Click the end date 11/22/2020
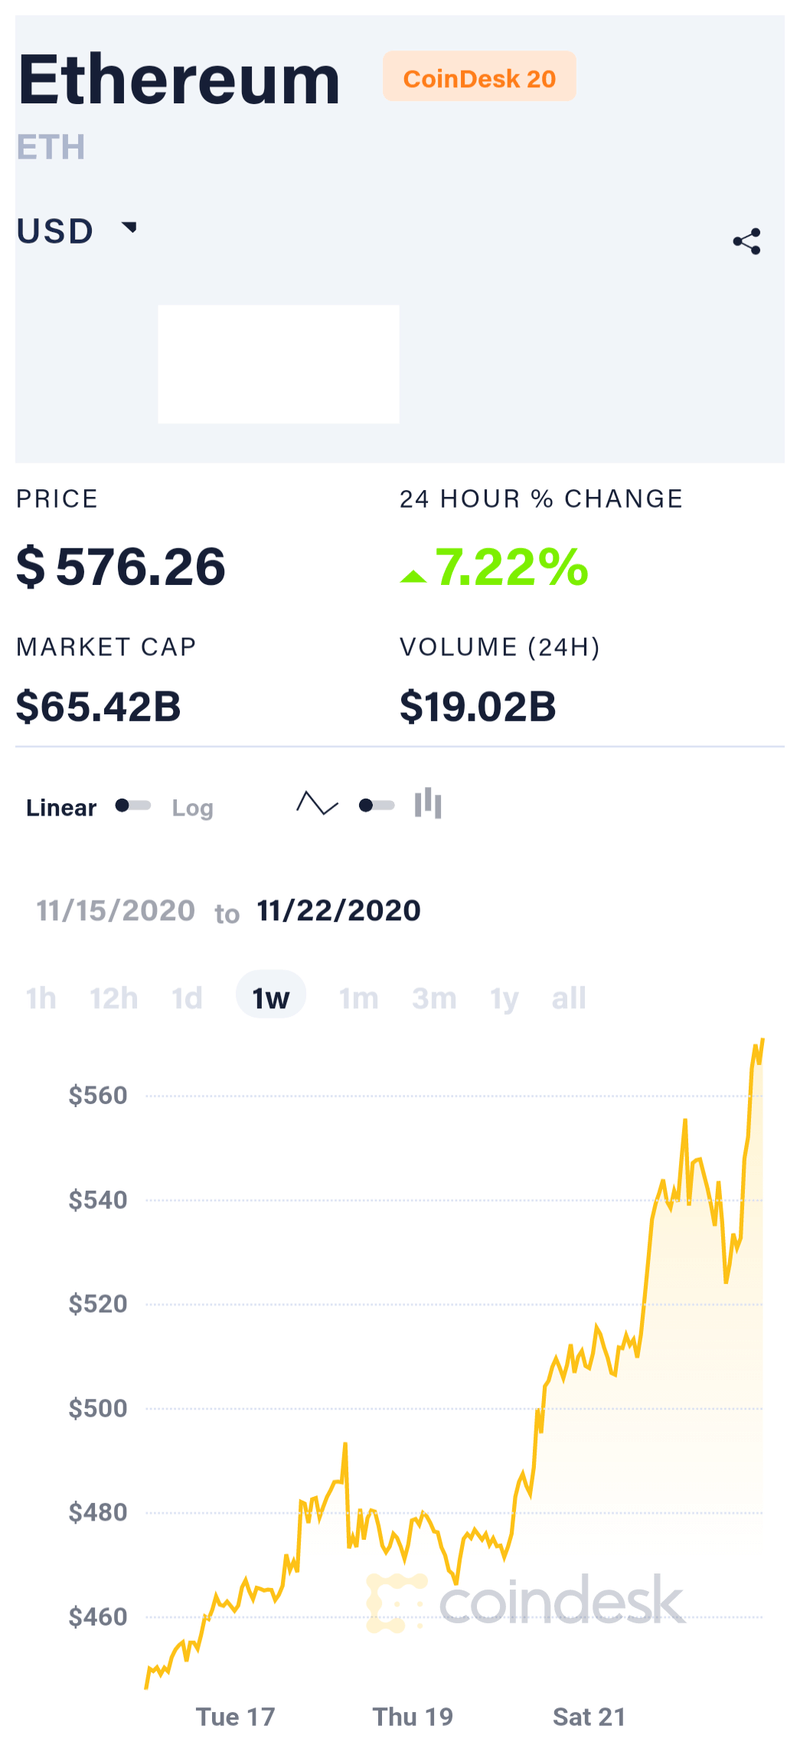 (339, 910)
